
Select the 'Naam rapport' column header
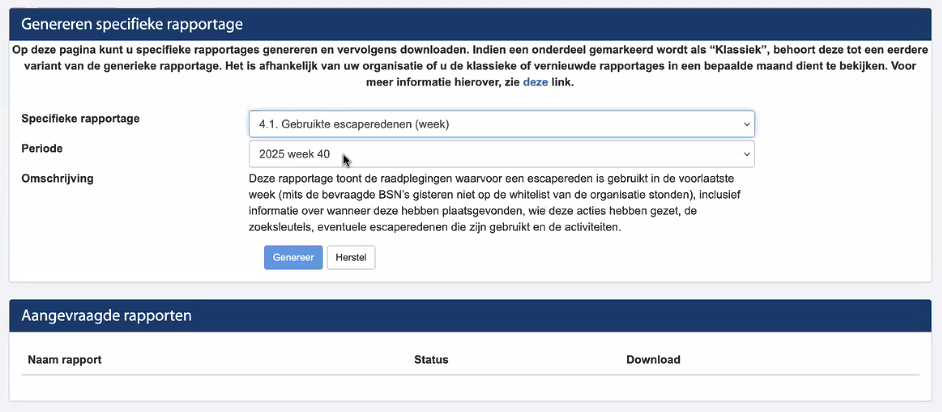tap(65, 360)
